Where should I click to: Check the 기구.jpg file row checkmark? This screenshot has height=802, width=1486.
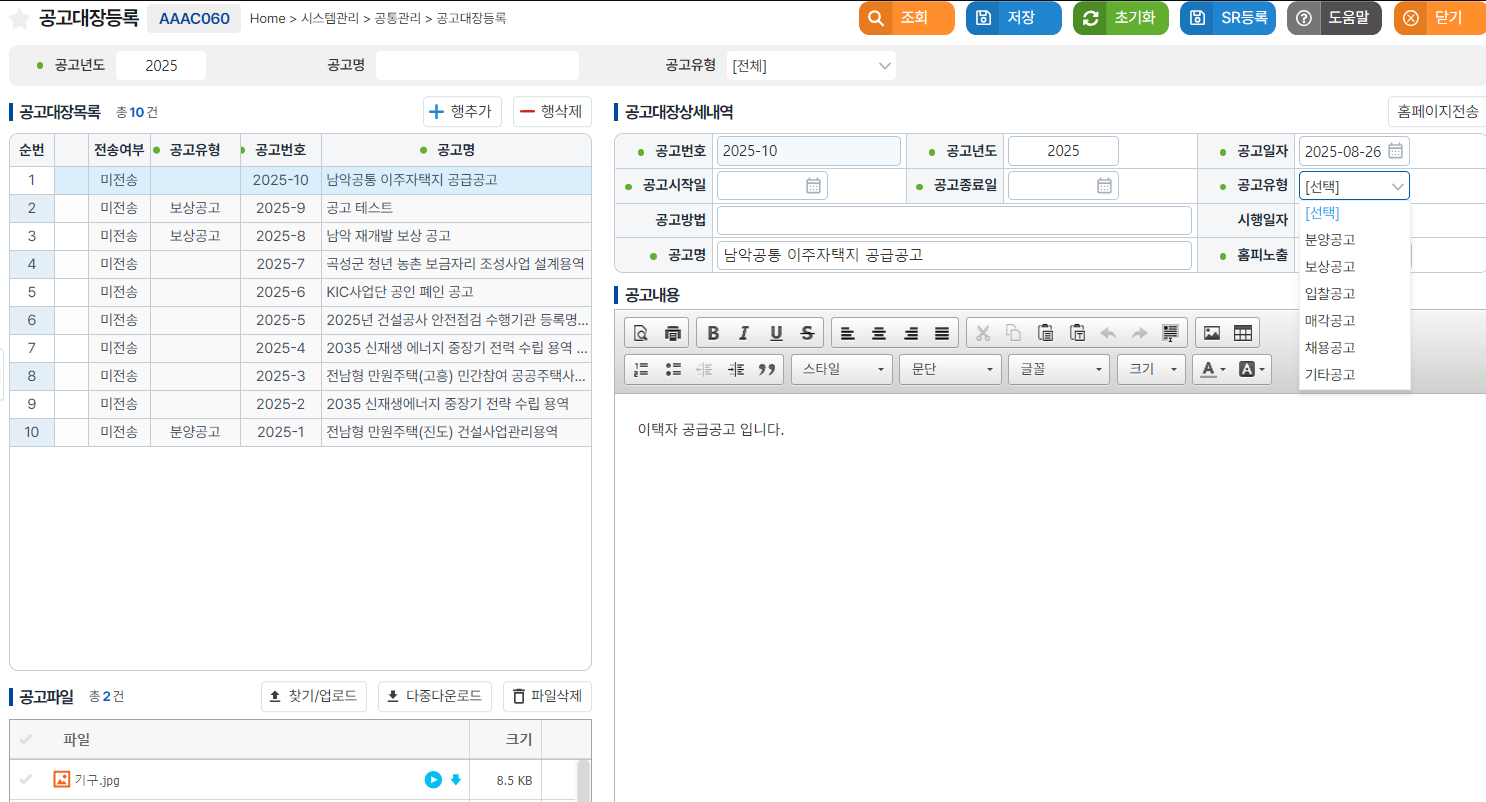pyautogui.click(x=26, y=780)
